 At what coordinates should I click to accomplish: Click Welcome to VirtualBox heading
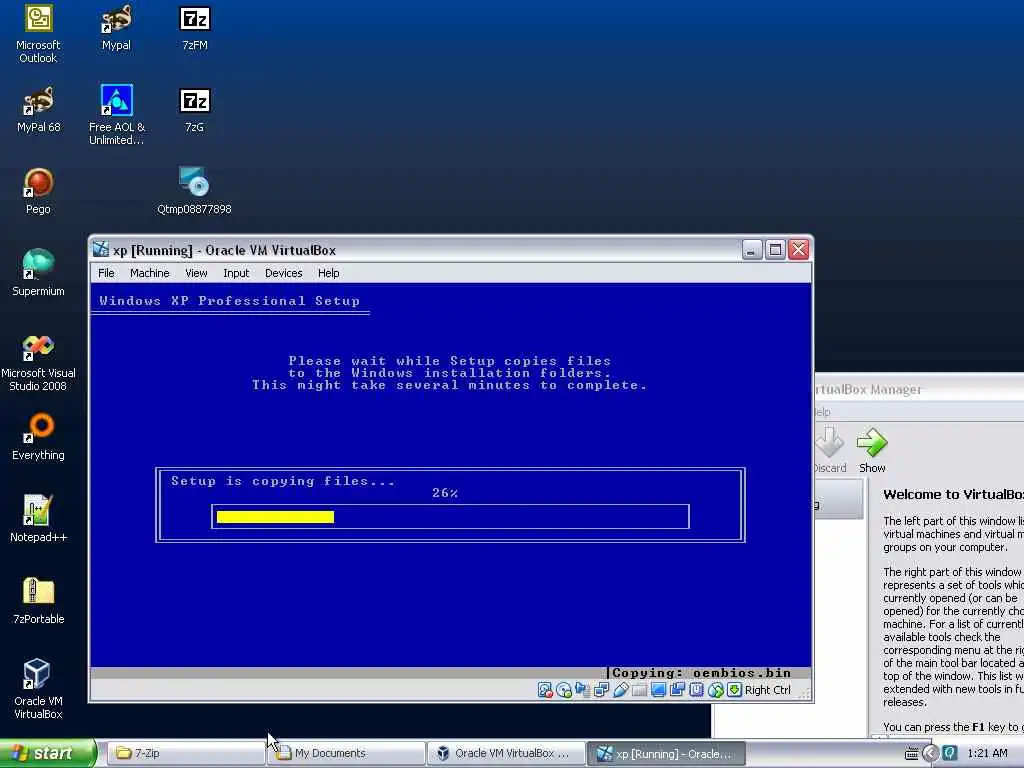point(953,494)
